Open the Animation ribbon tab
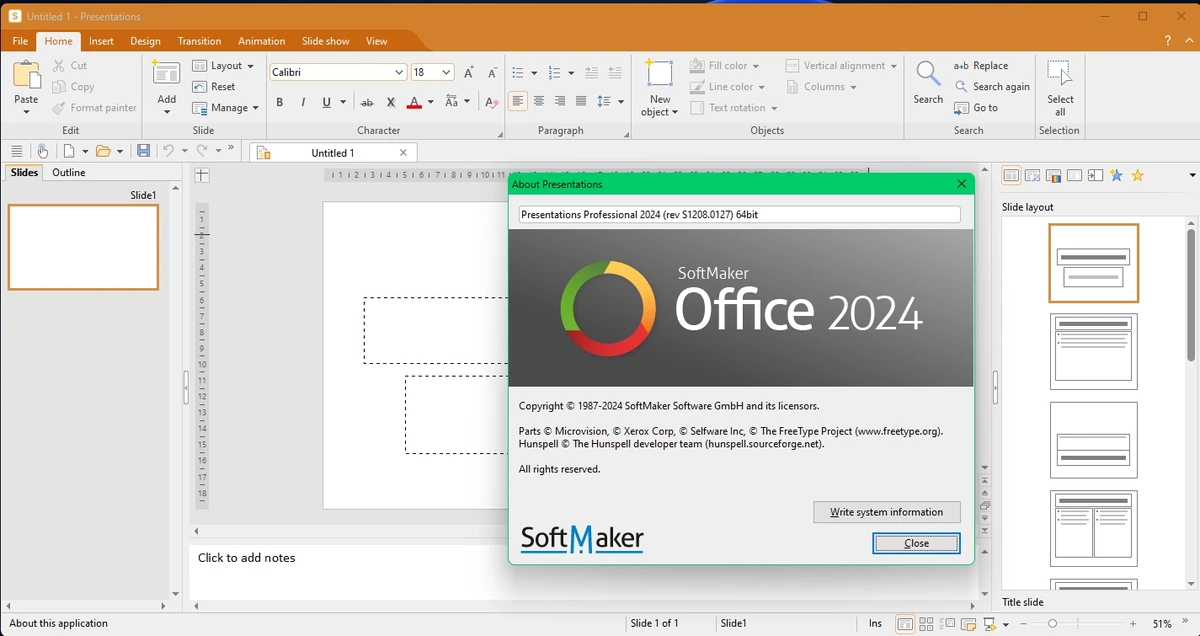The width and height of the screenshot is (1200, 636). (x=262, y=41)
